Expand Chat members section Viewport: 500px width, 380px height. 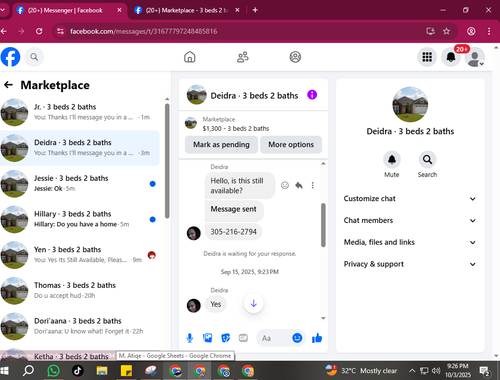410,220
